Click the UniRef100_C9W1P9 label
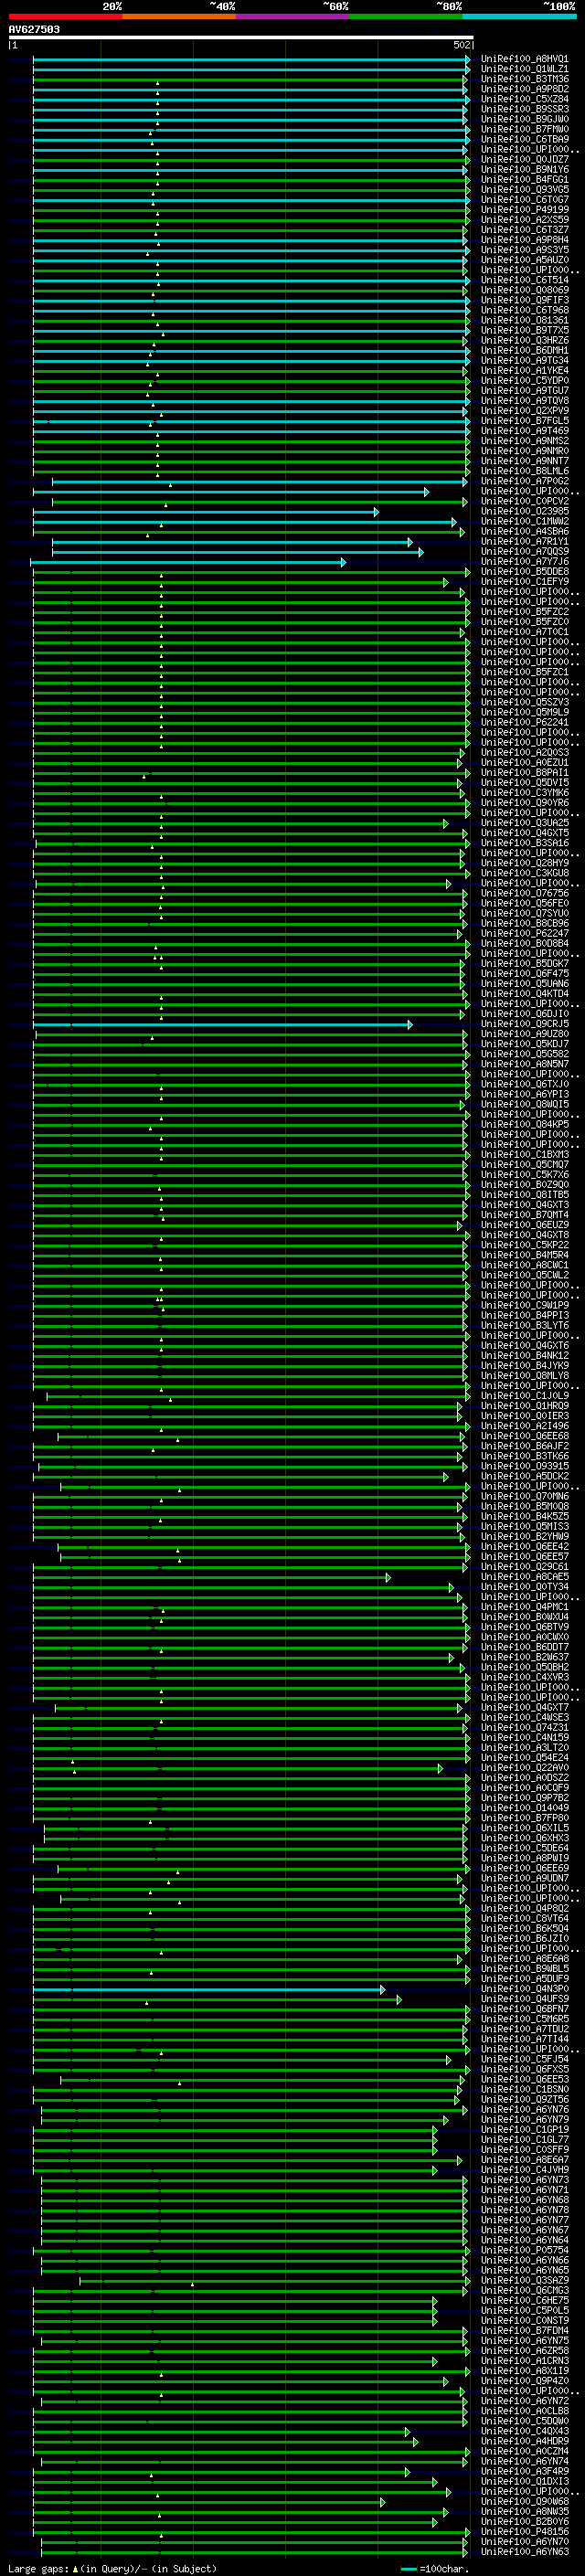 click(525, 1305)
